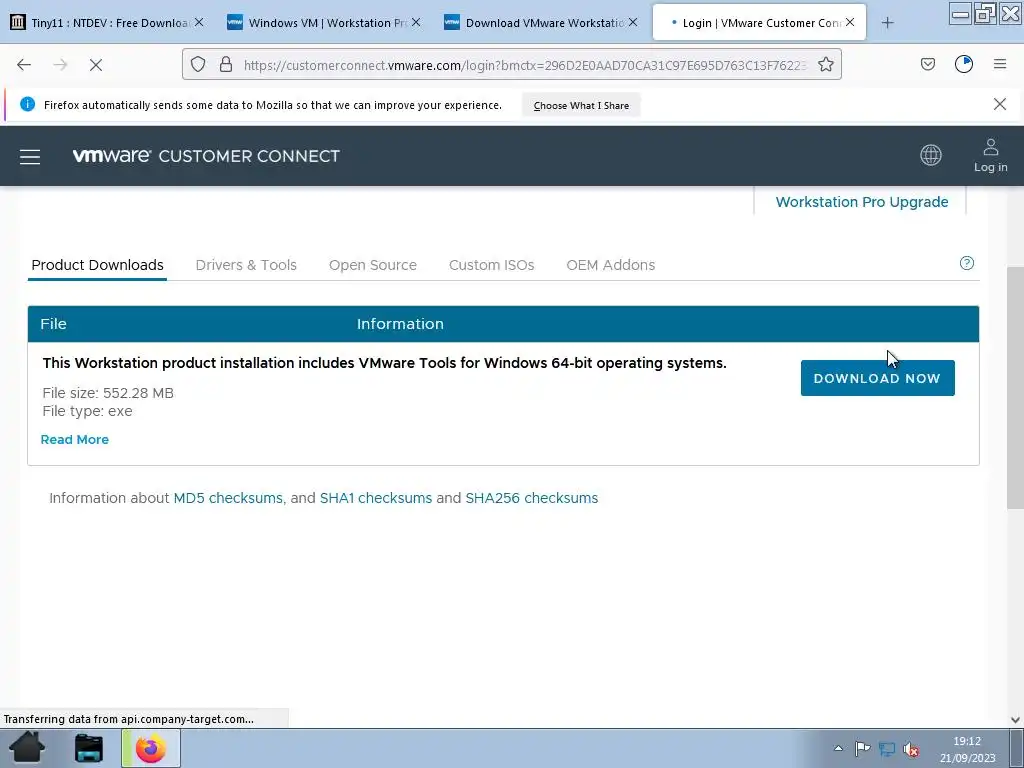Viewport: 1024px width, 768px height.
Task: Open the Drivers & Tools tab
Action: 246,265
